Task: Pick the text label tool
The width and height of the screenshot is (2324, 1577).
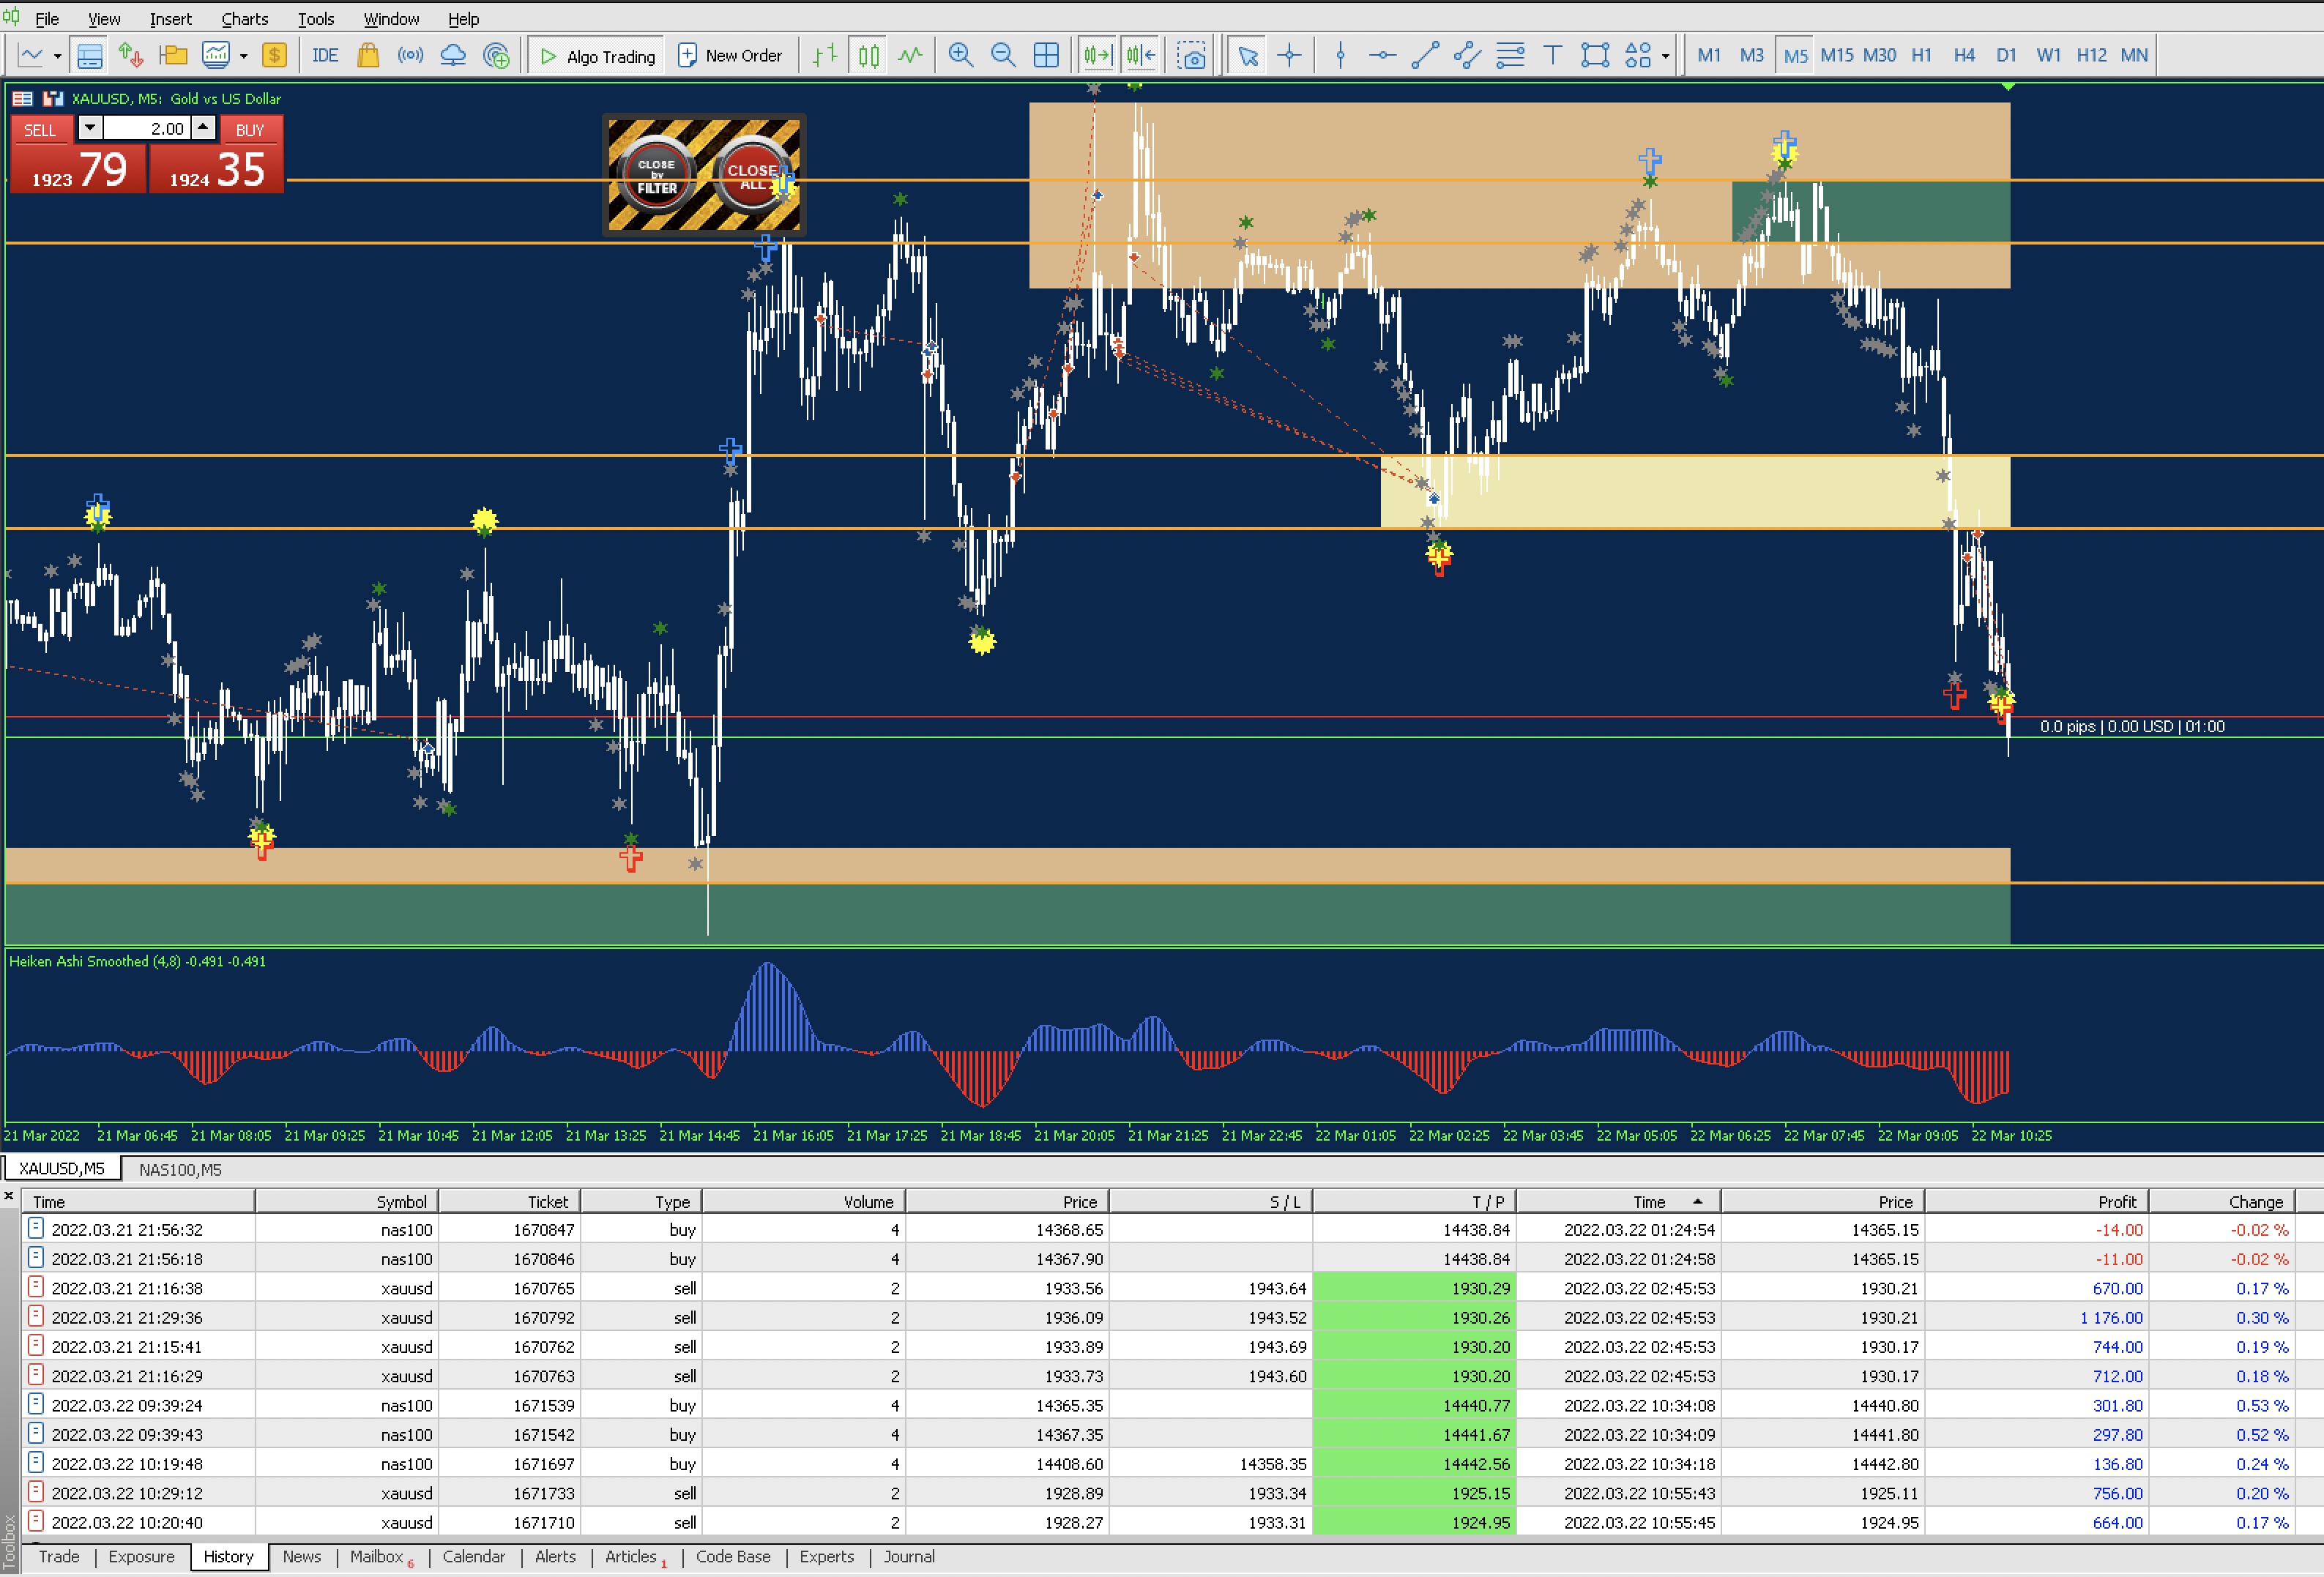Action: click(x=1552, y=55)
